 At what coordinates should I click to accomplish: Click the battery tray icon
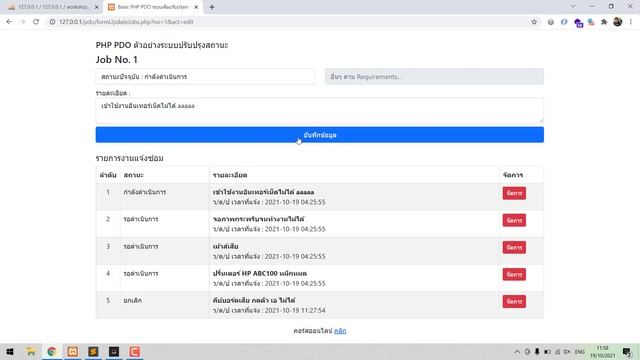pyautogui.click(x=547, y=352)
